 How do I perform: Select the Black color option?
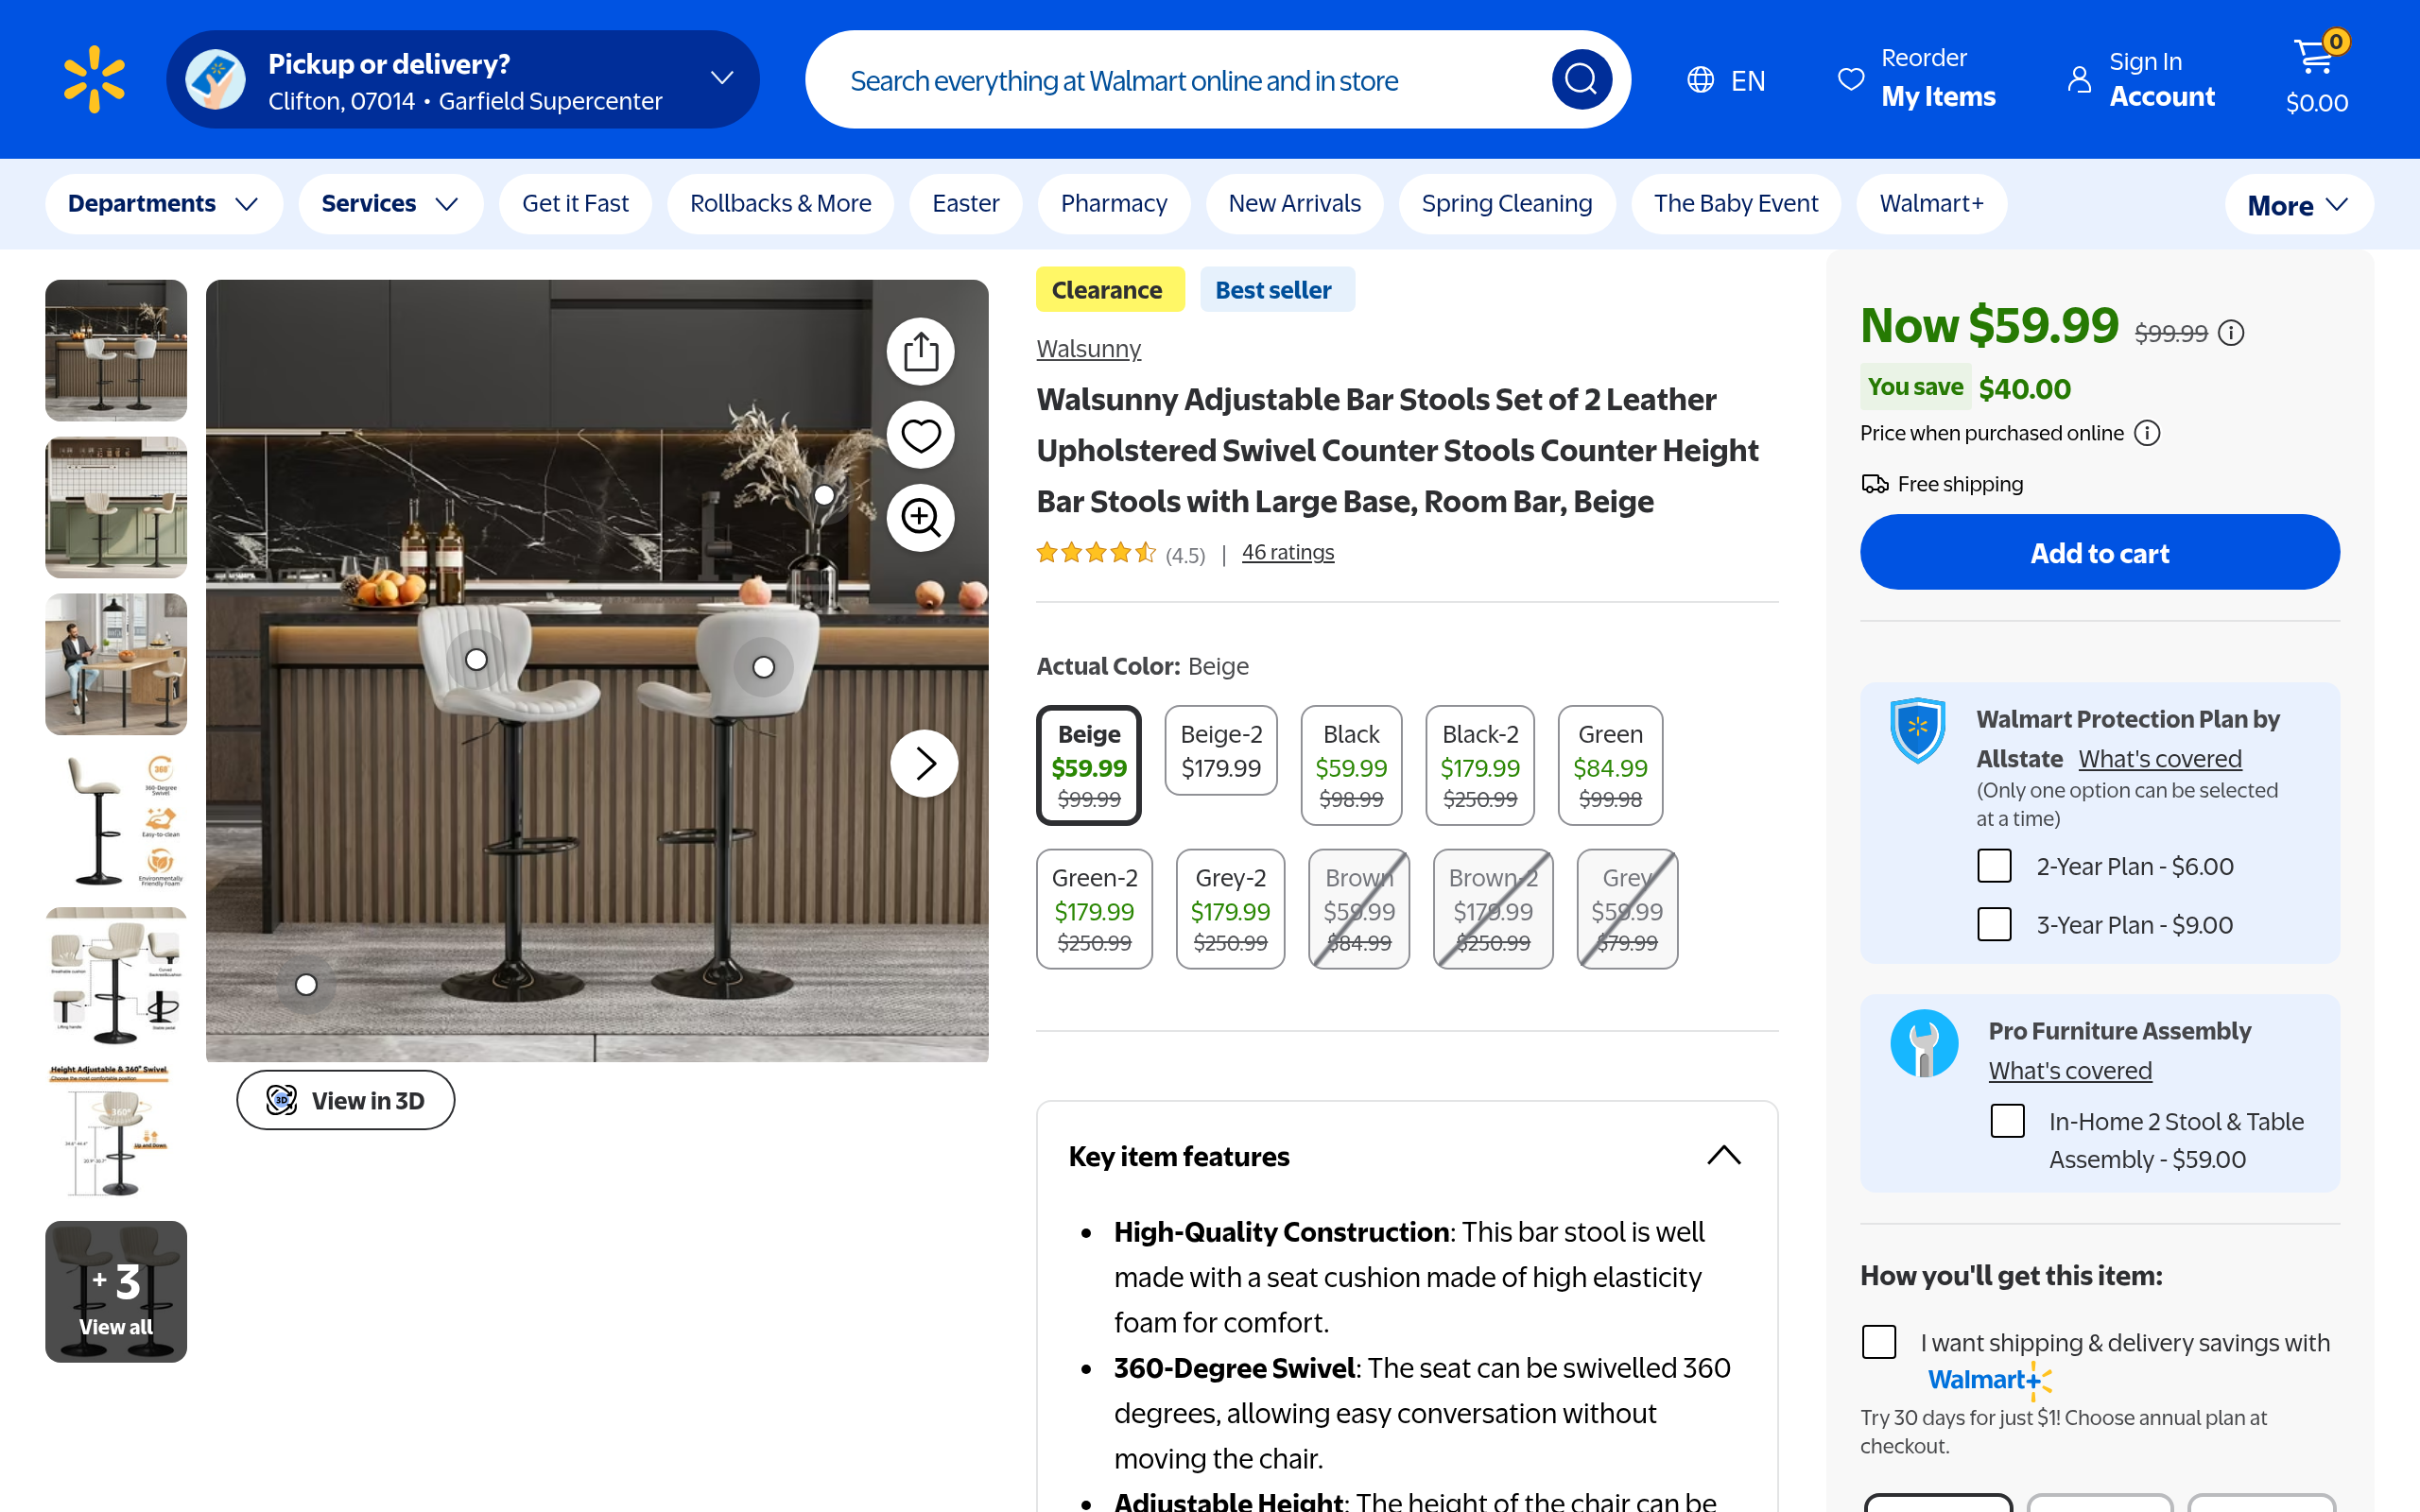click(x=1350, y=765)
